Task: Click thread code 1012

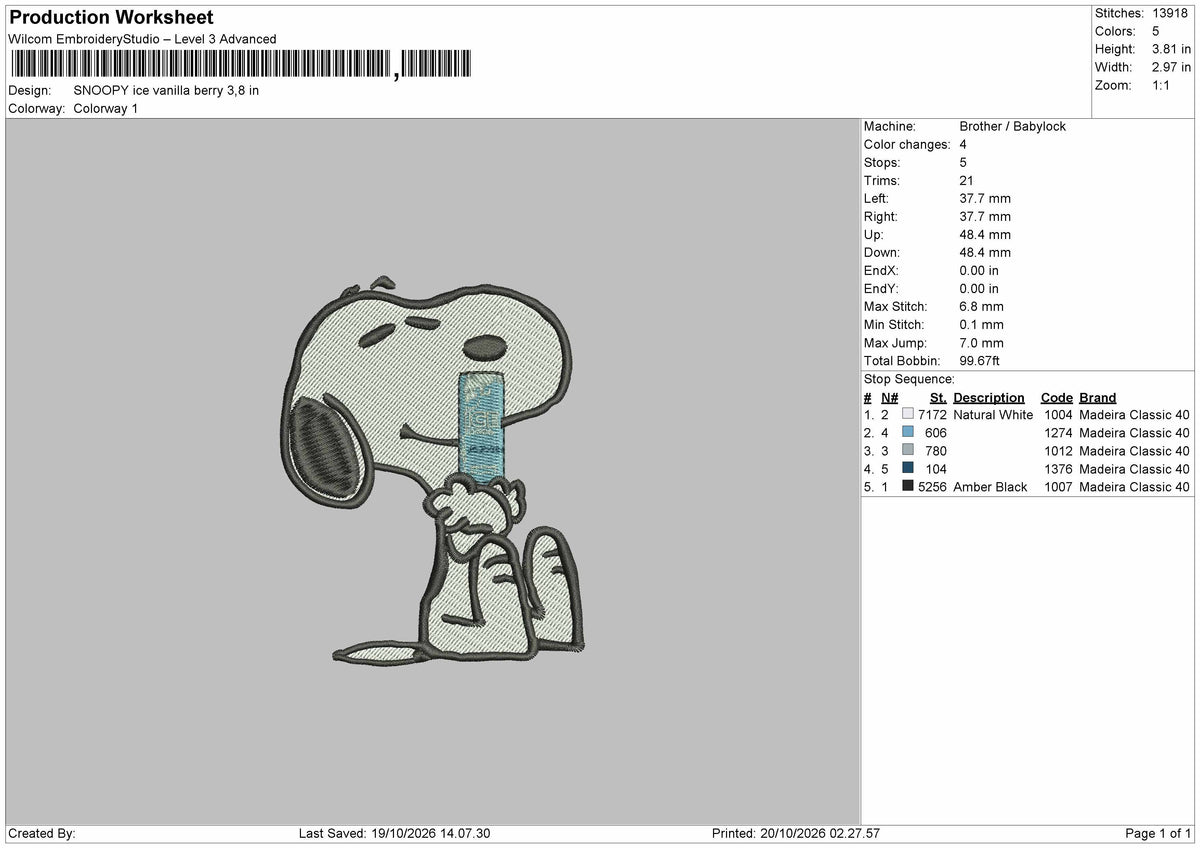Action: tap(1058, 450)
